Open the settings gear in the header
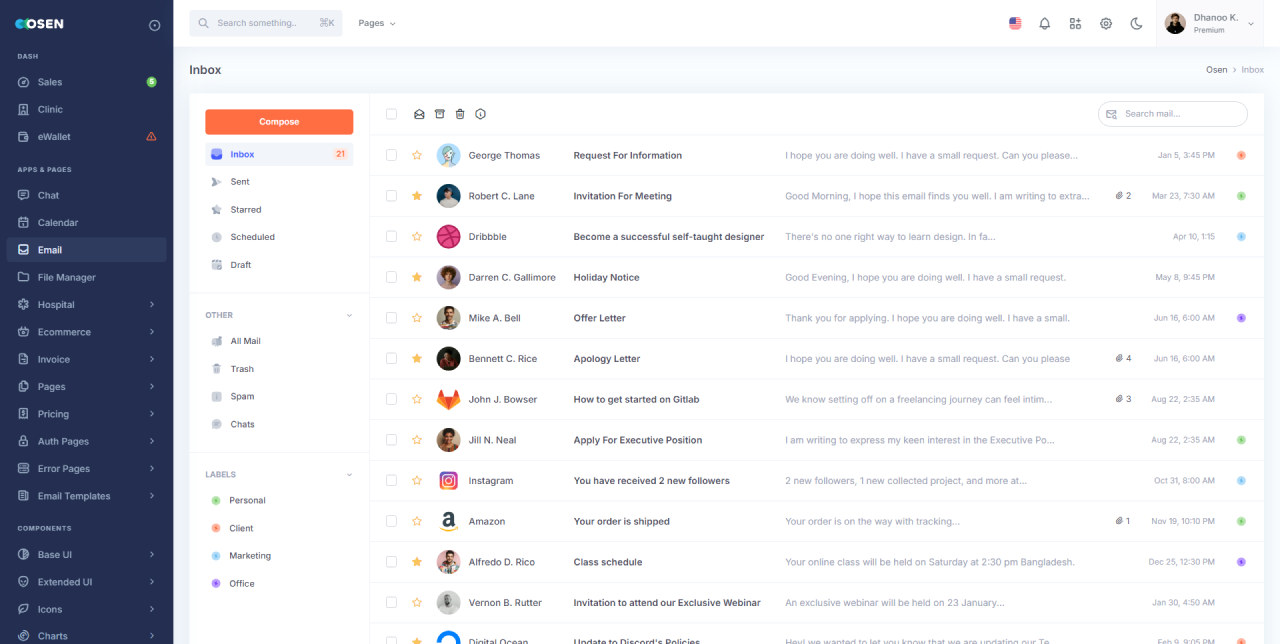The width and height of the screenshot is (1280, 644). click(1106, 23)
